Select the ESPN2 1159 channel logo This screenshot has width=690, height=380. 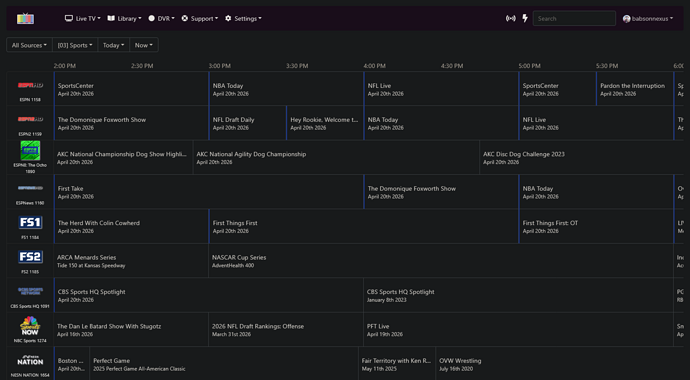coord(30,119)
